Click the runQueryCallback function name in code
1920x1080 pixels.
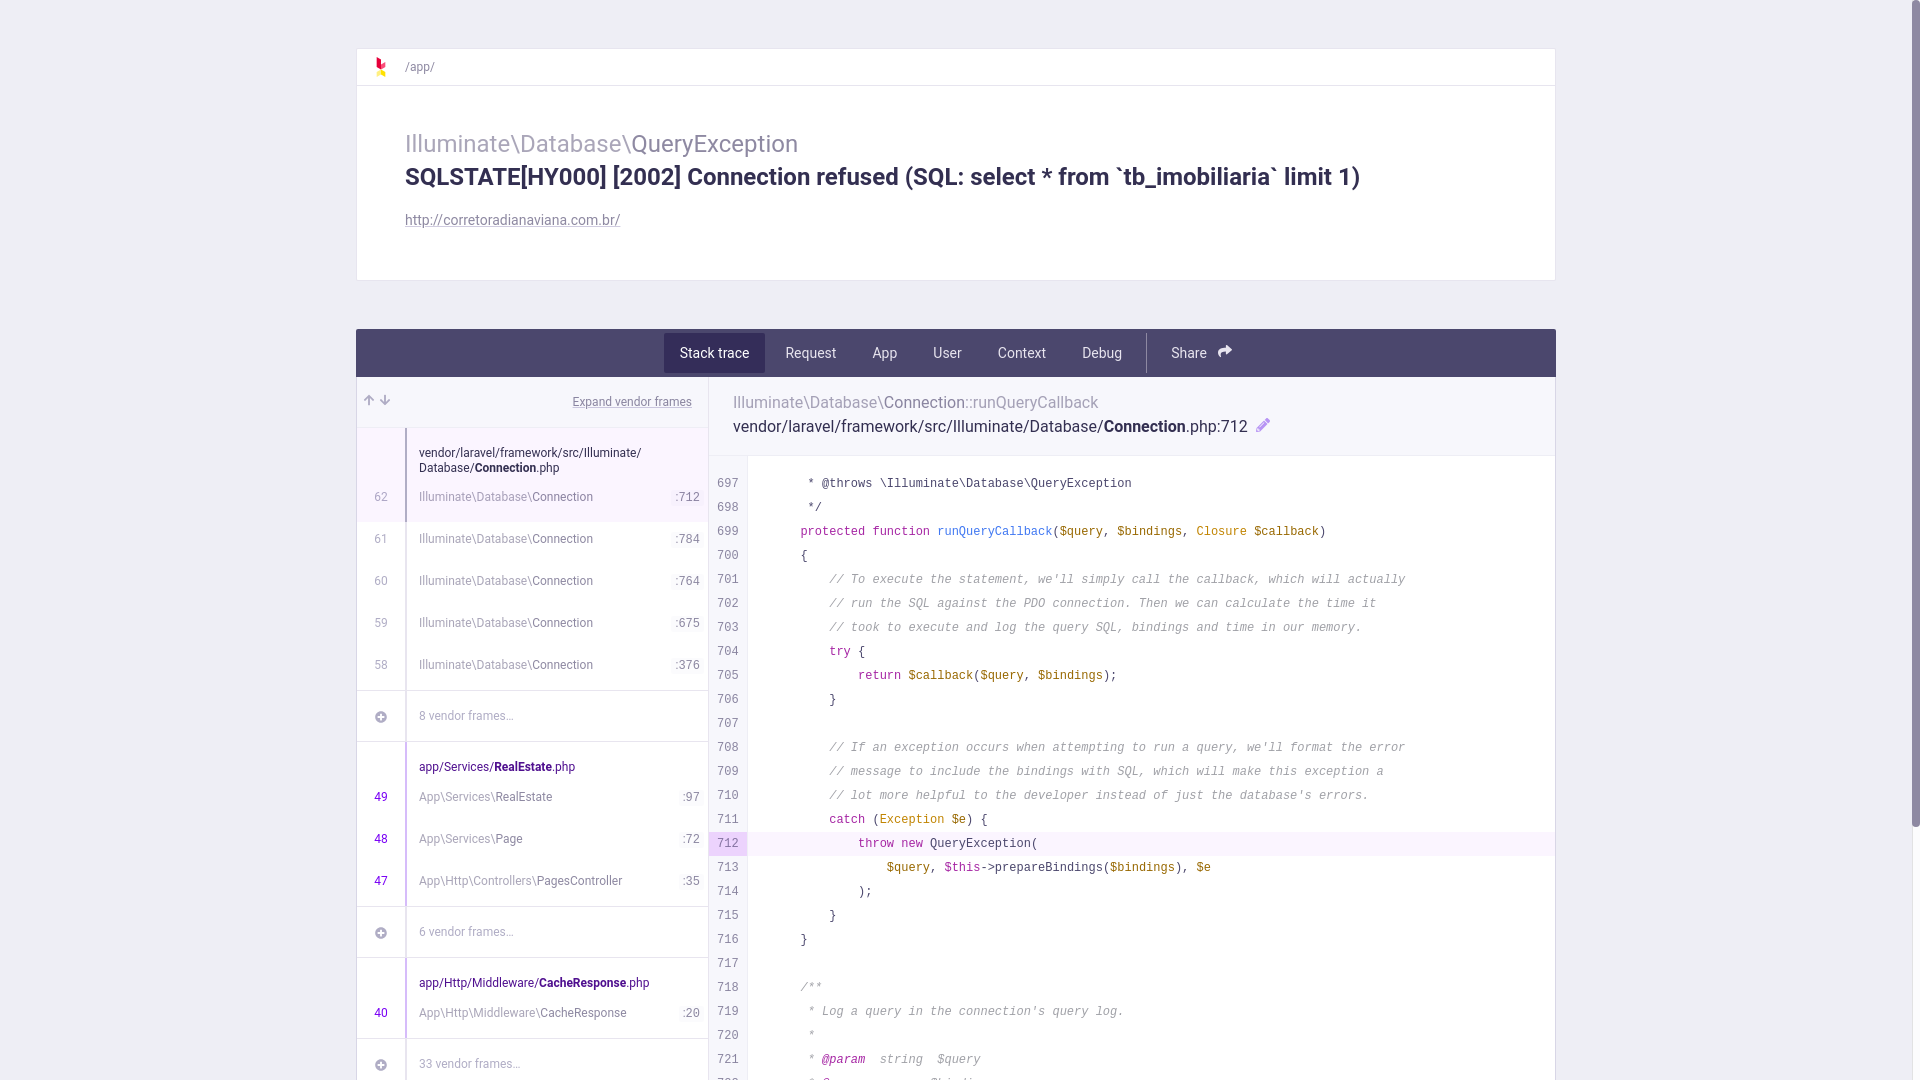tap(994, 532)
